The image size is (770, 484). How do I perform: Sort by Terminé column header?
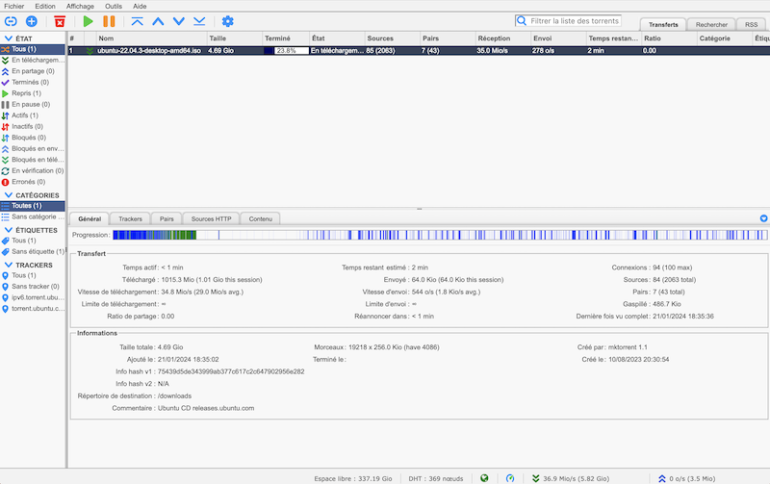click(285, 38)
